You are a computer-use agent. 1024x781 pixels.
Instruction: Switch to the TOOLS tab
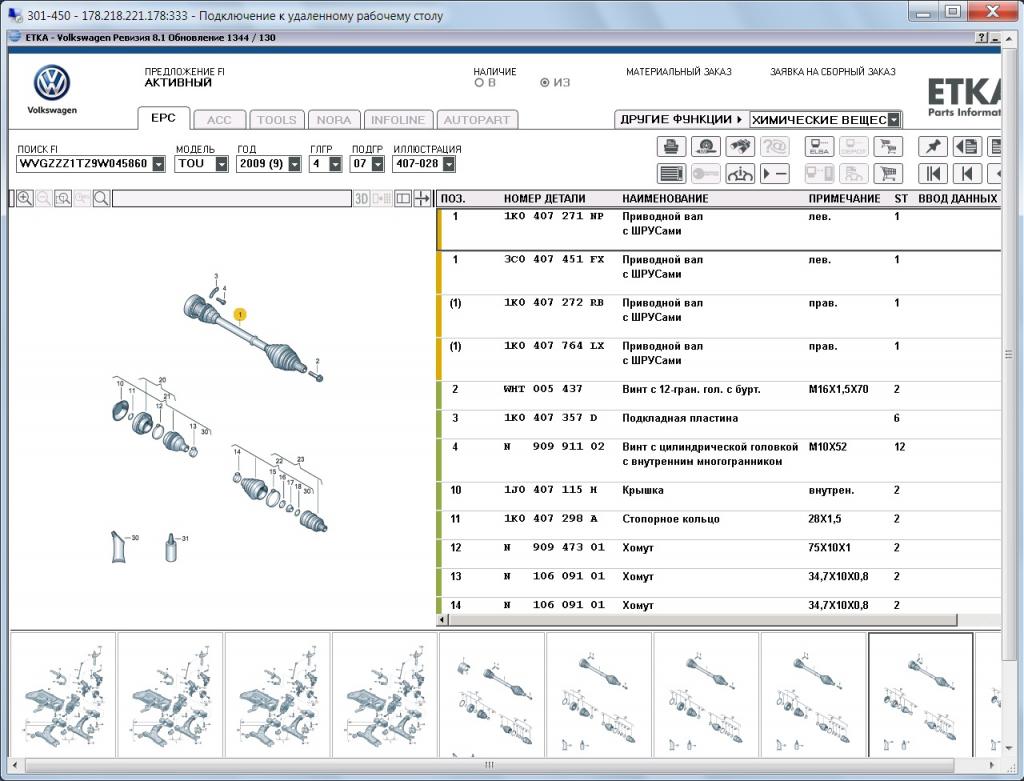tap(276, 120)
